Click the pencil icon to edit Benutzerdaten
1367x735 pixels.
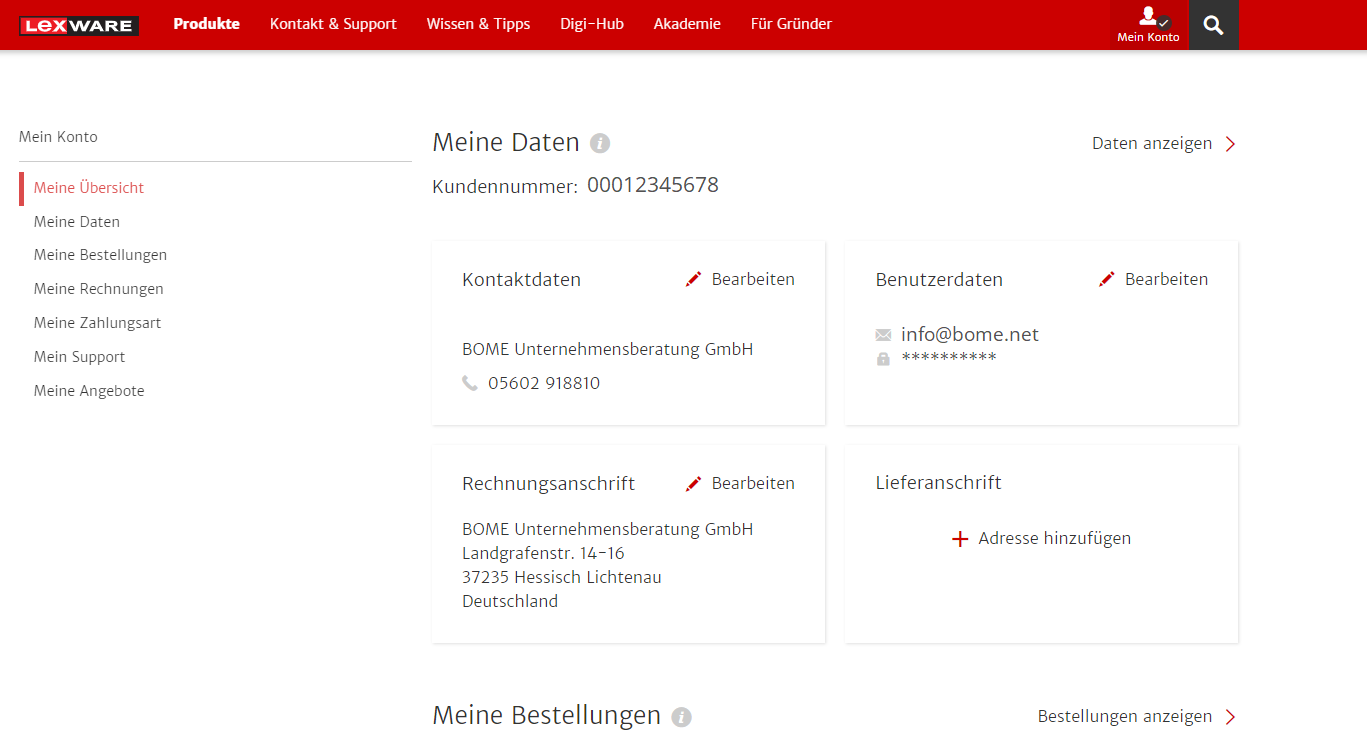click(1106, 278)
